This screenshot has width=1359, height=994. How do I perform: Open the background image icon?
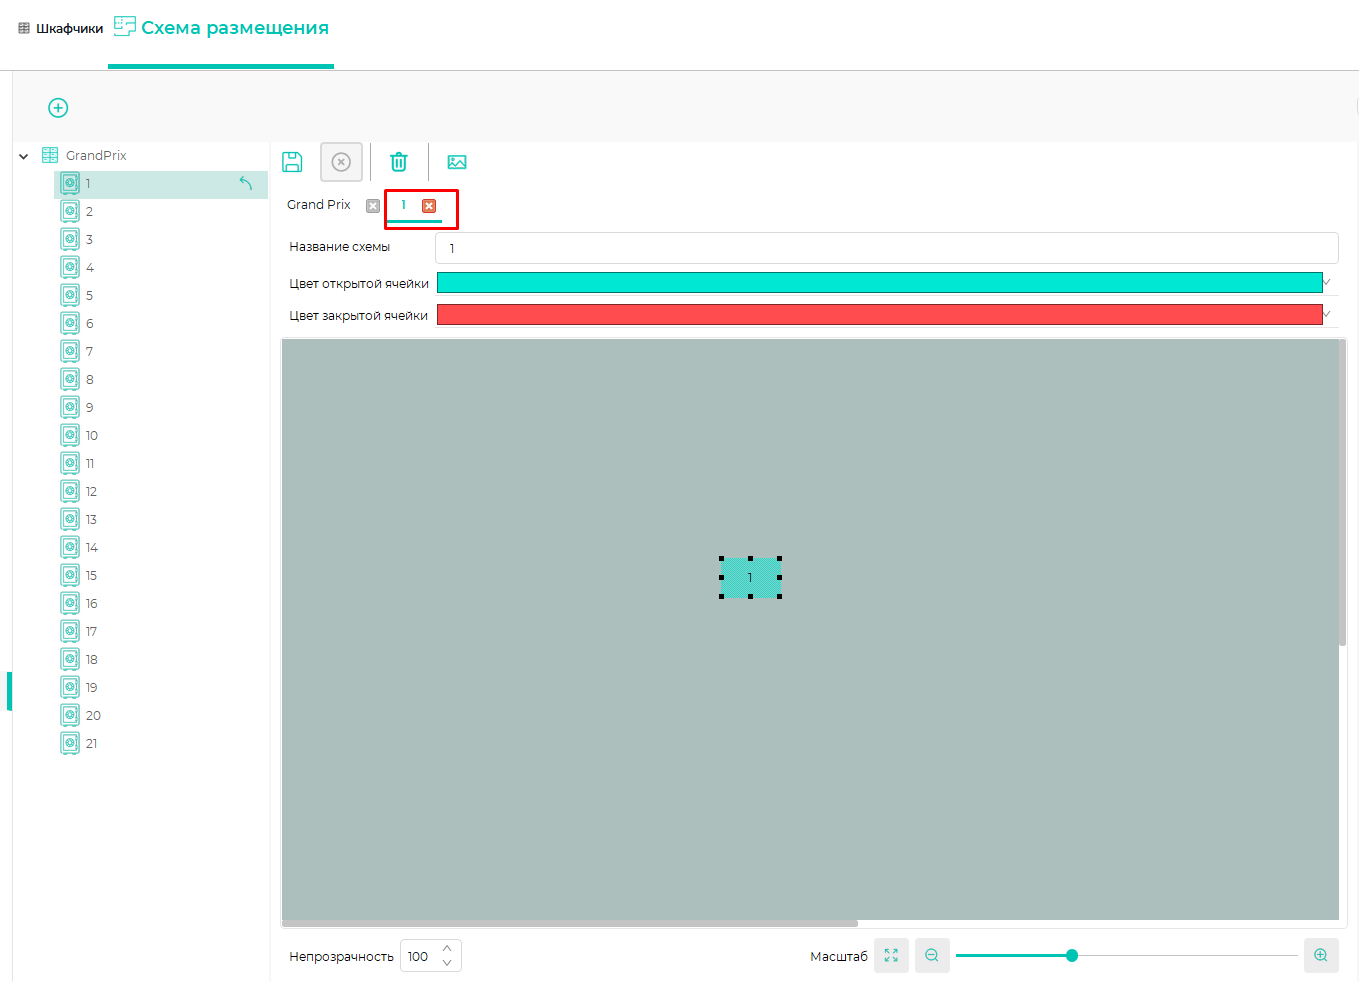[x=457, y=162]
